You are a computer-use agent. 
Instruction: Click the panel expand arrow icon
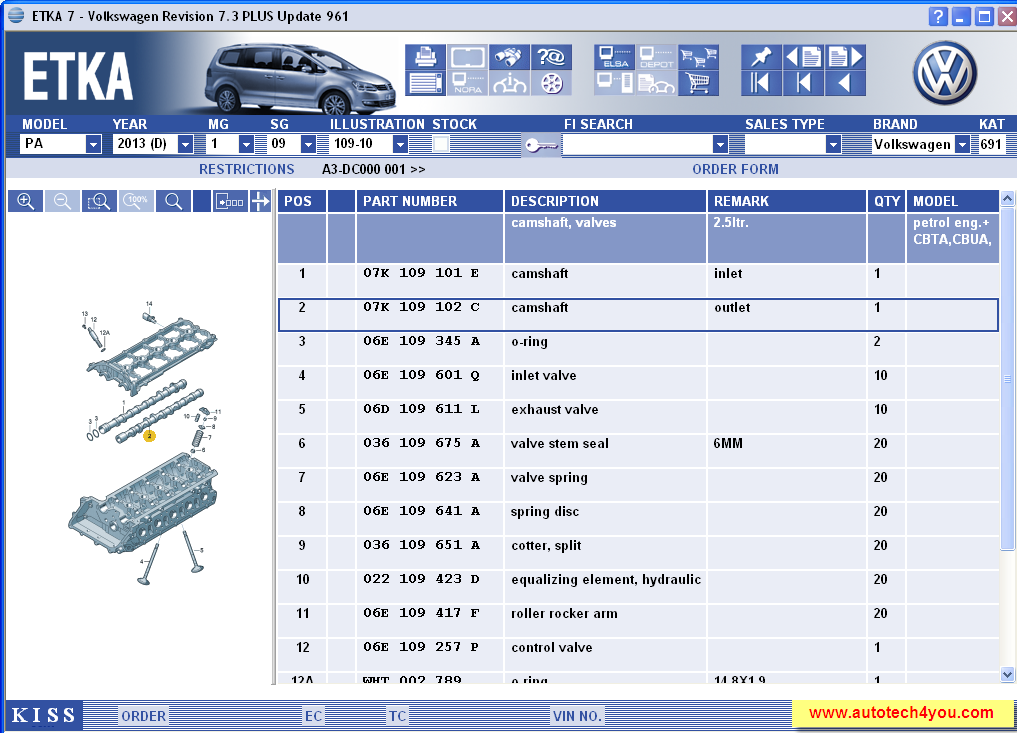[x=260, y=201]
